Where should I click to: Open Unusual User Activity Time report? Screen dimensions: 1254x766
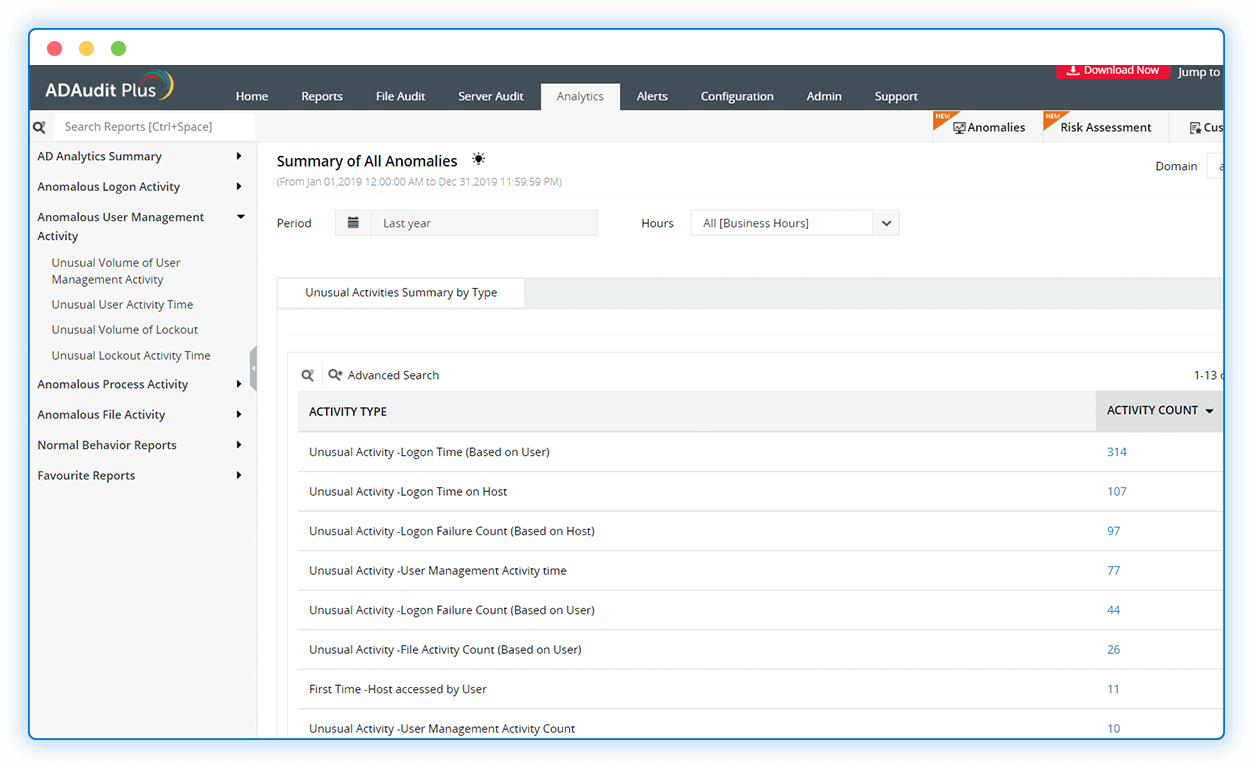coord(122,305)
